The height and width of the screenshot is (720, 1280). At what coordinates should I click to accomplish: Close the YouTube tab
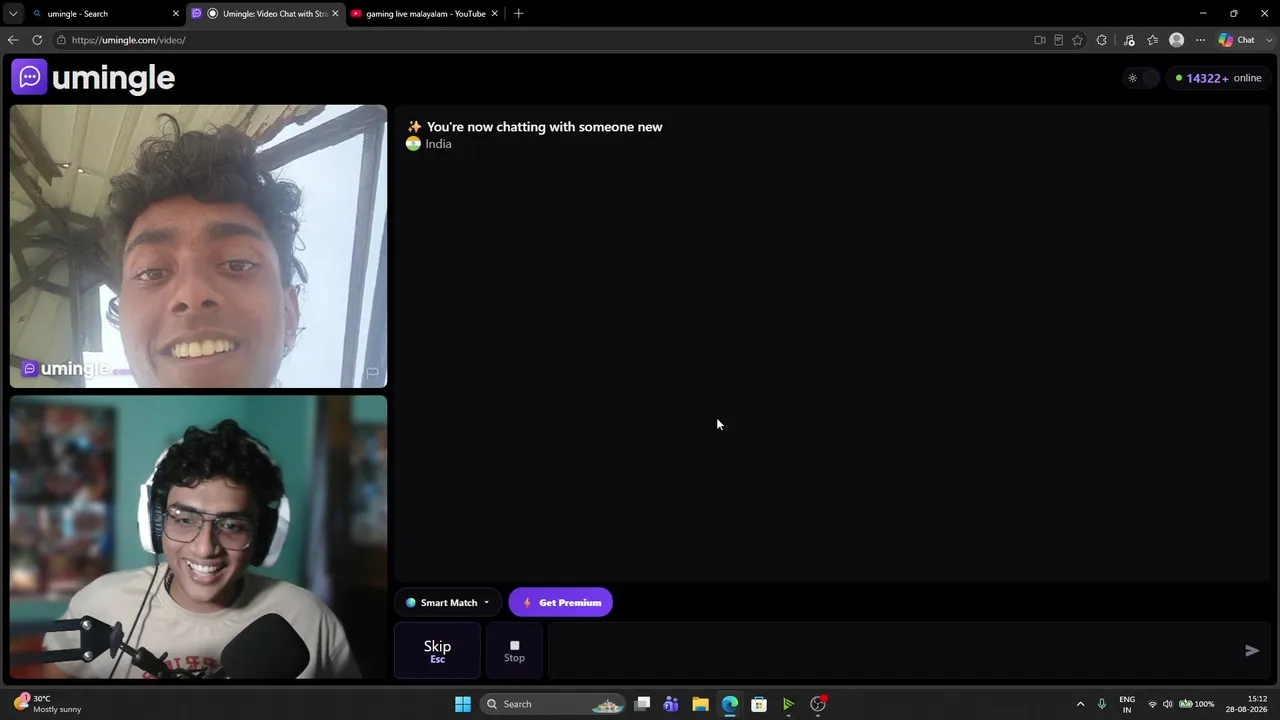(x=494, y=14)
